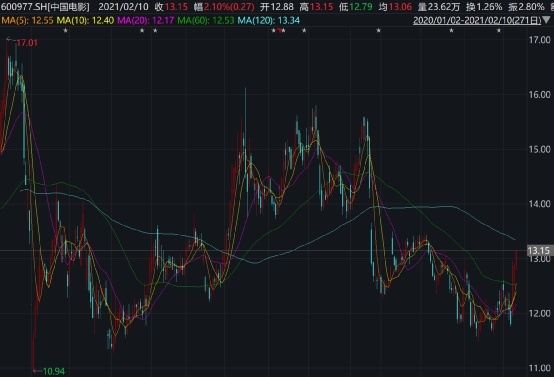Toggle the yellow MA(10) indicator label
The image size is (554, 377).
tap(85, 20)
